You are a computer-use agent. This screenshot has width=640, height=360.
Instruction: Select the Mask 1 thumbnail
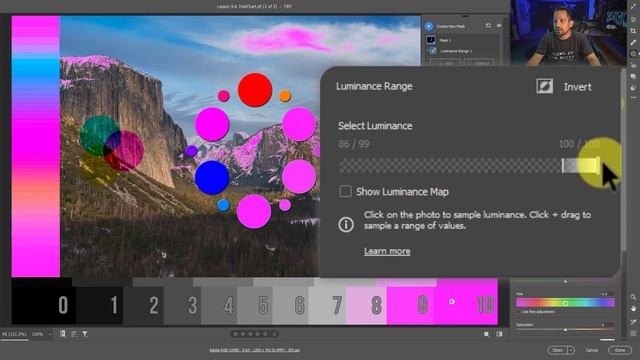[x=431, y=40]
